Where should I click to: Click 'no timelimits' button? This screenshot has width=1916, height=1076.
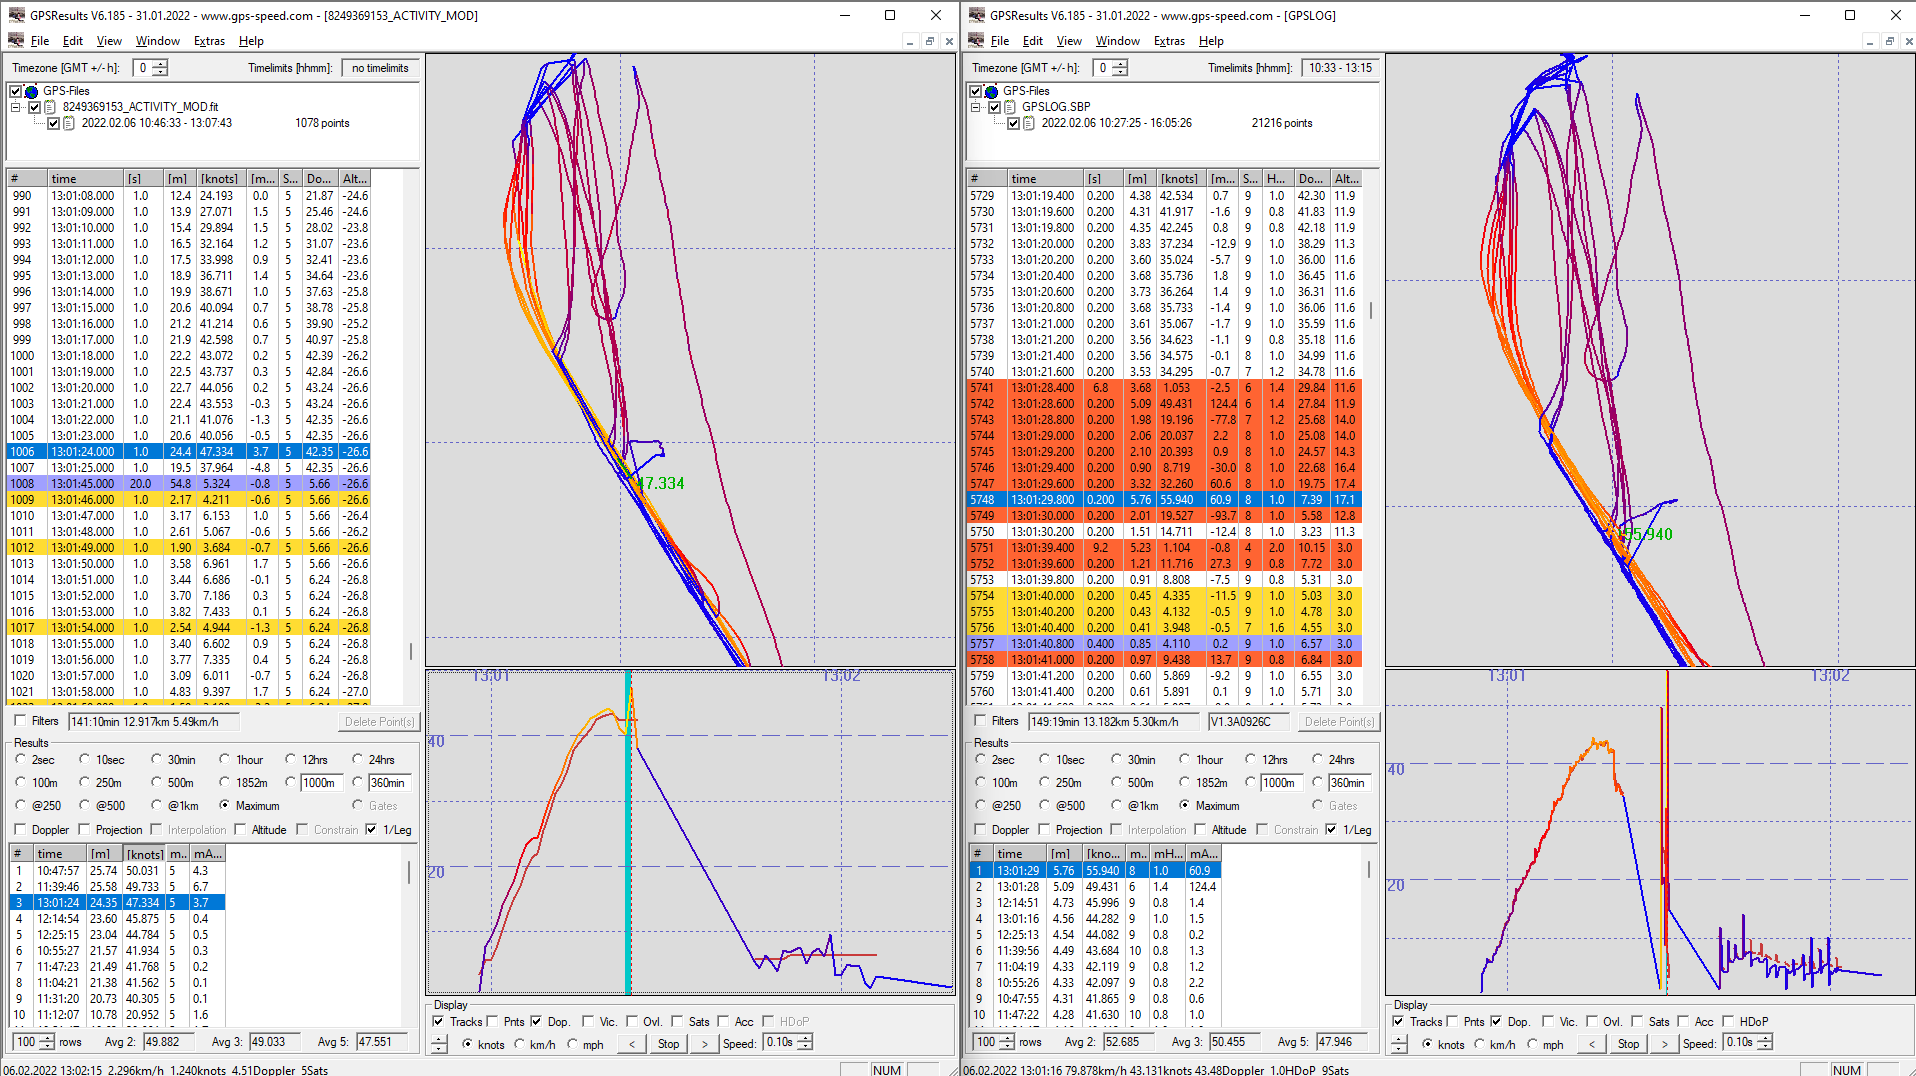click(x=380, y=68)
